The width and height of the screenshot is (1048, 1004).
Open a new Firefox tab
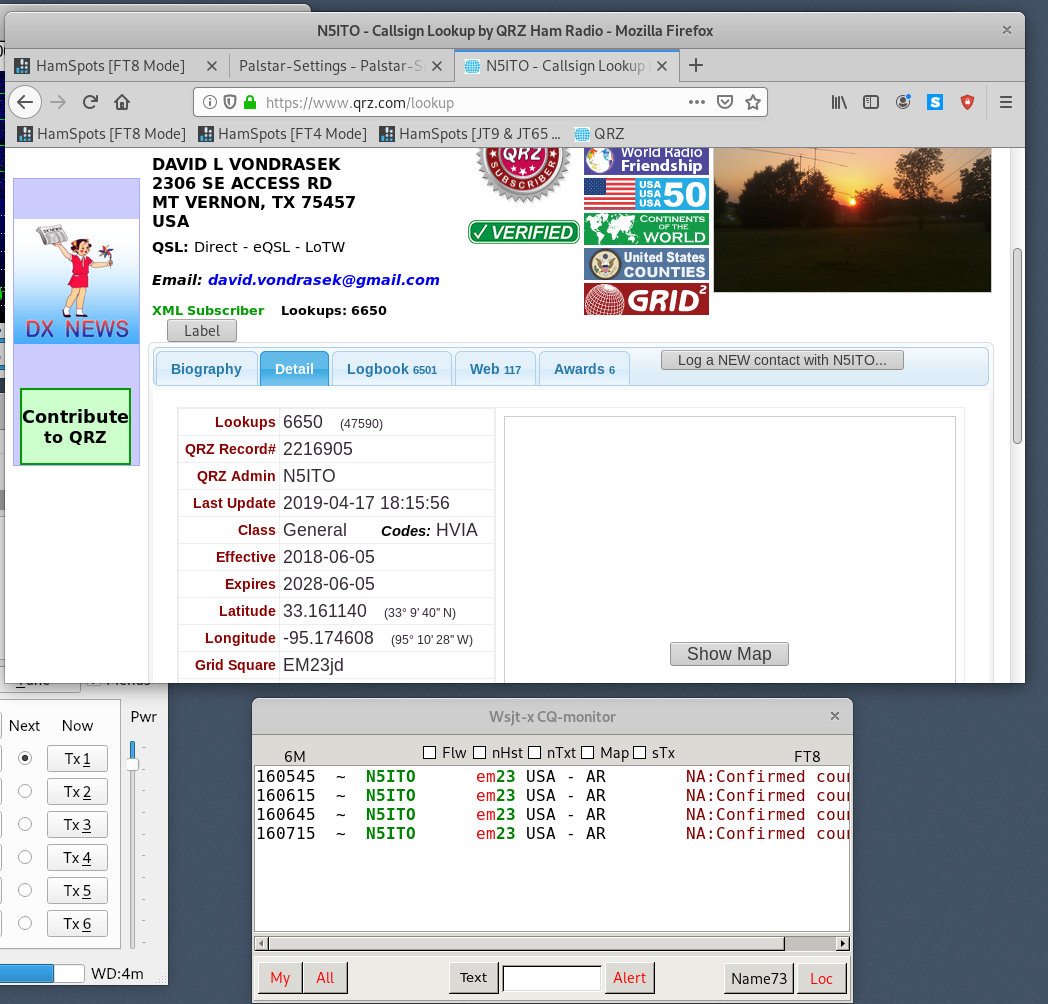pyautogui.click(x=696, y=66)
